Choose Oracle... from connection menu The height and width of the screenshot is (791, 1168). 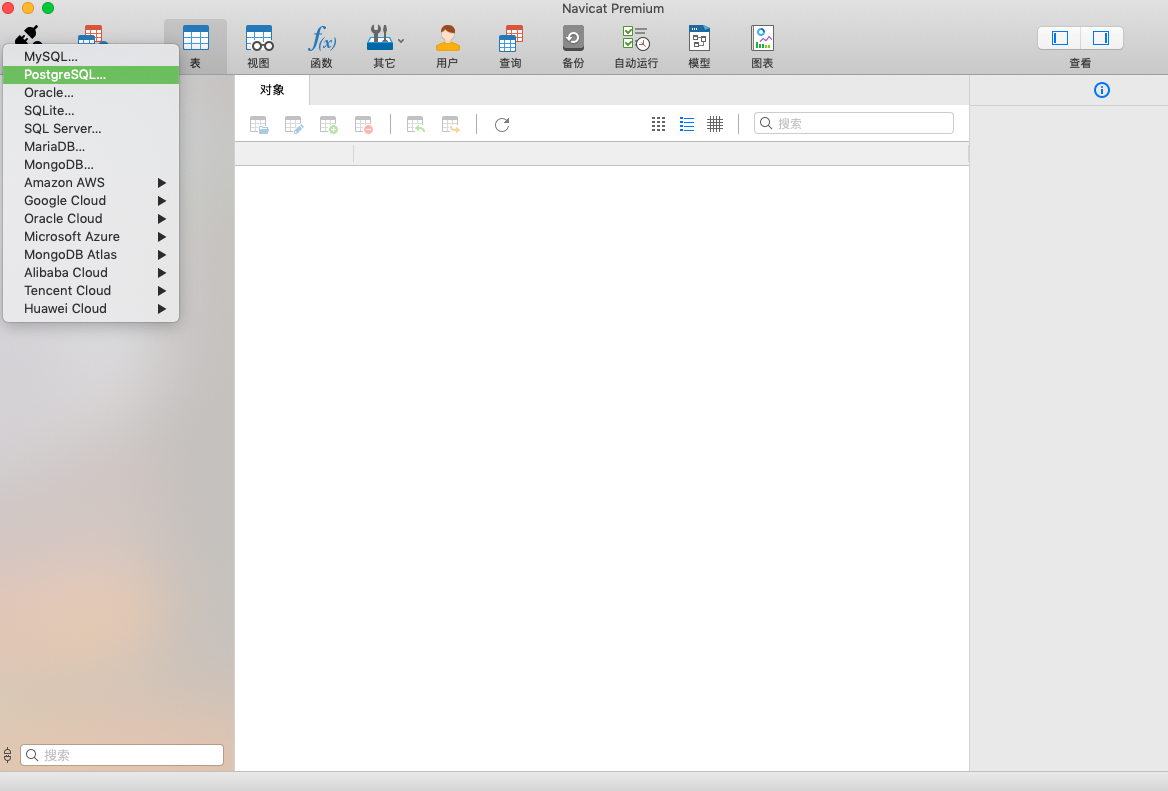[91, 92]
